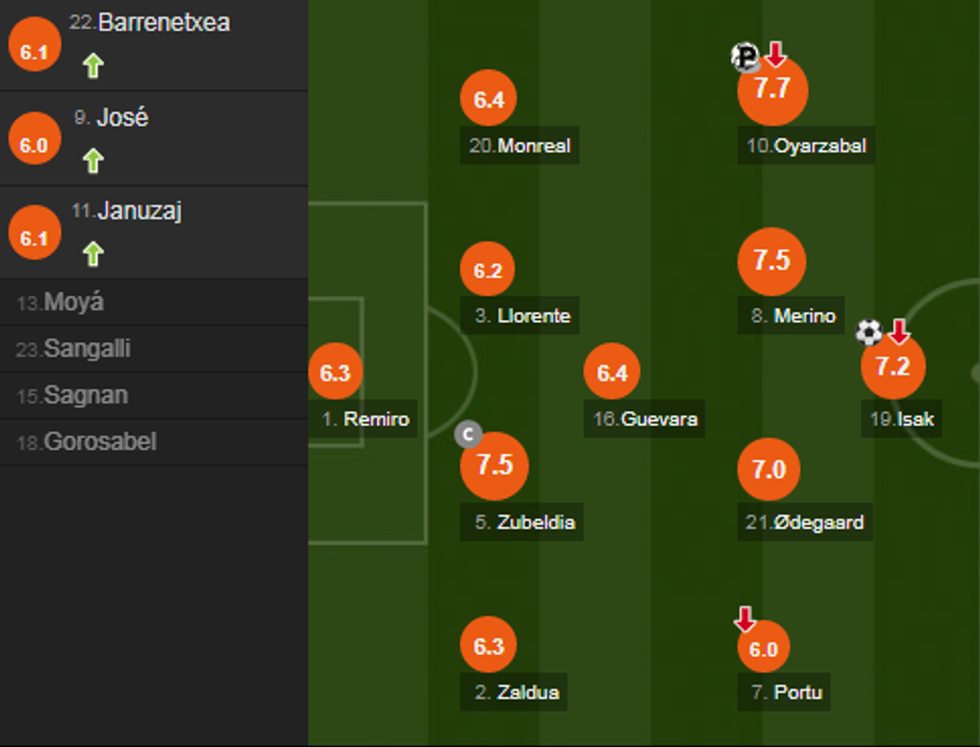Click the goal ball icon near Isak

pyautogui.click(x=869, y=332)
